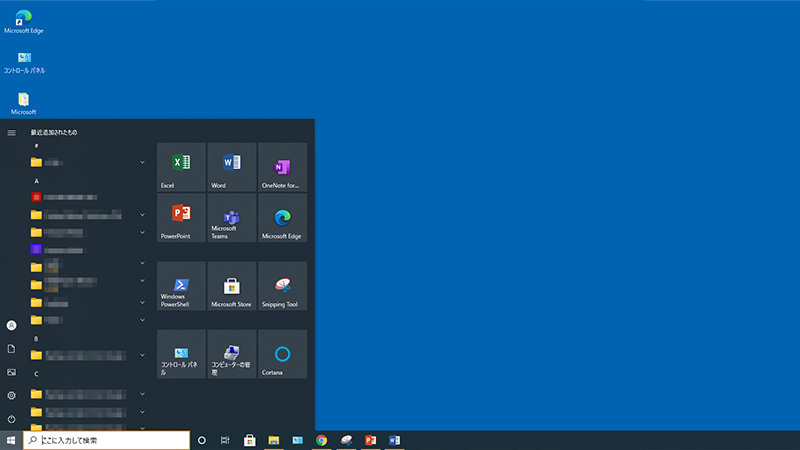Viewport: 800px width, 450px height.
Task: Open the Microsoft Store tile
Action: (x=232, y=286)
